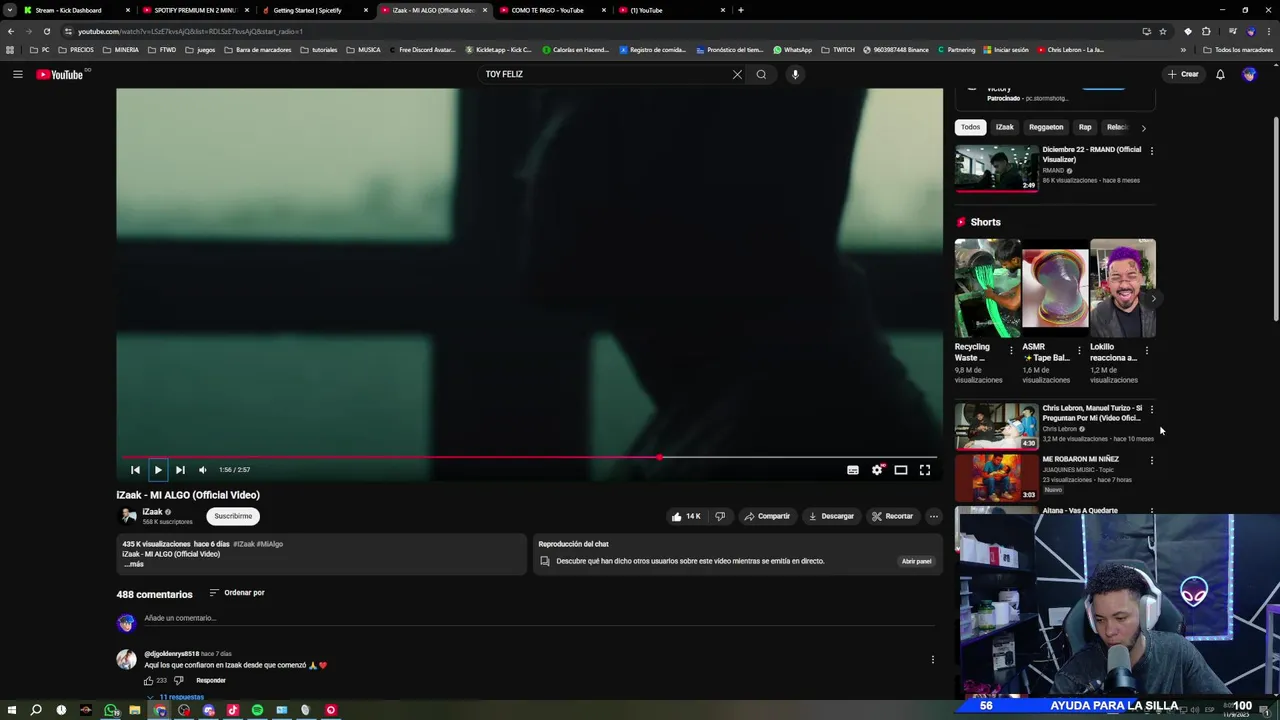Toggle subtitles on the player
The image size is (1280, 720).
click(x=853, y=470)
